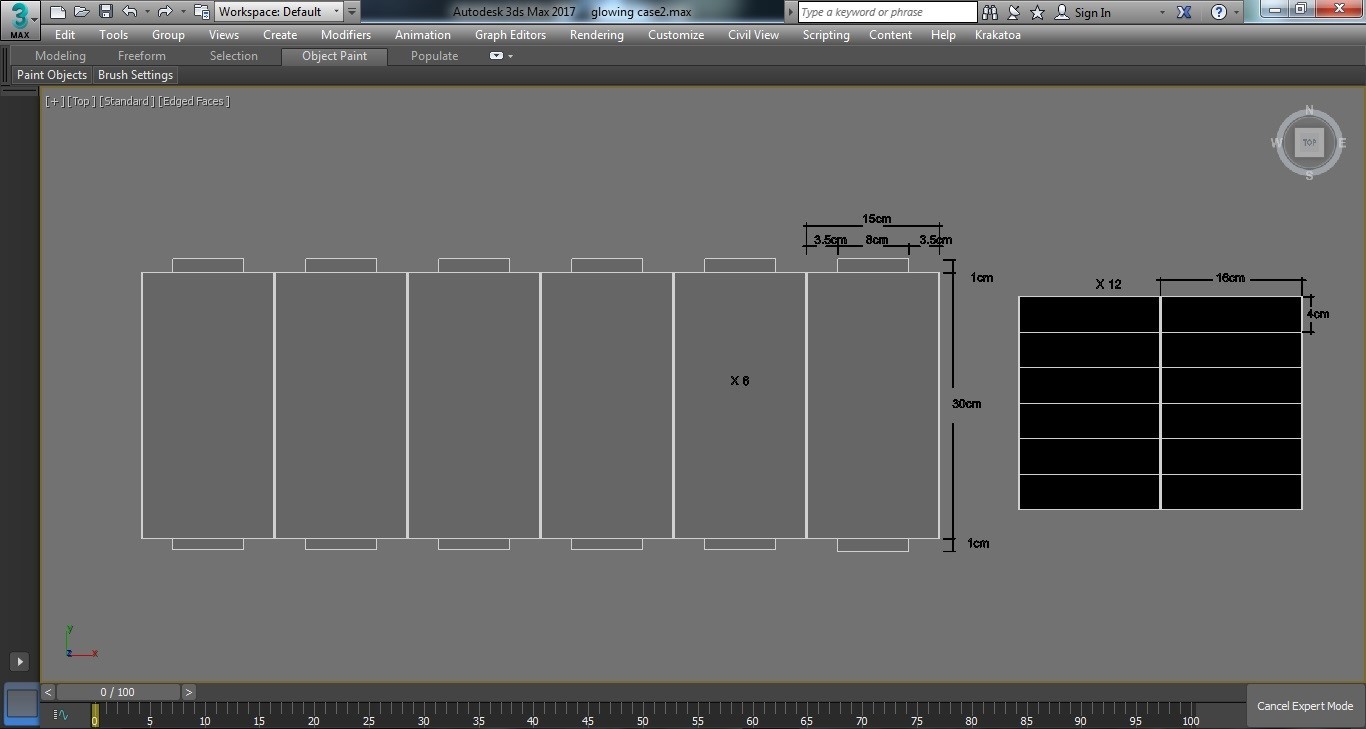This screenshot has height=729, width=1366.
Task: Open the Content menu
Action: tap(890, 35)
